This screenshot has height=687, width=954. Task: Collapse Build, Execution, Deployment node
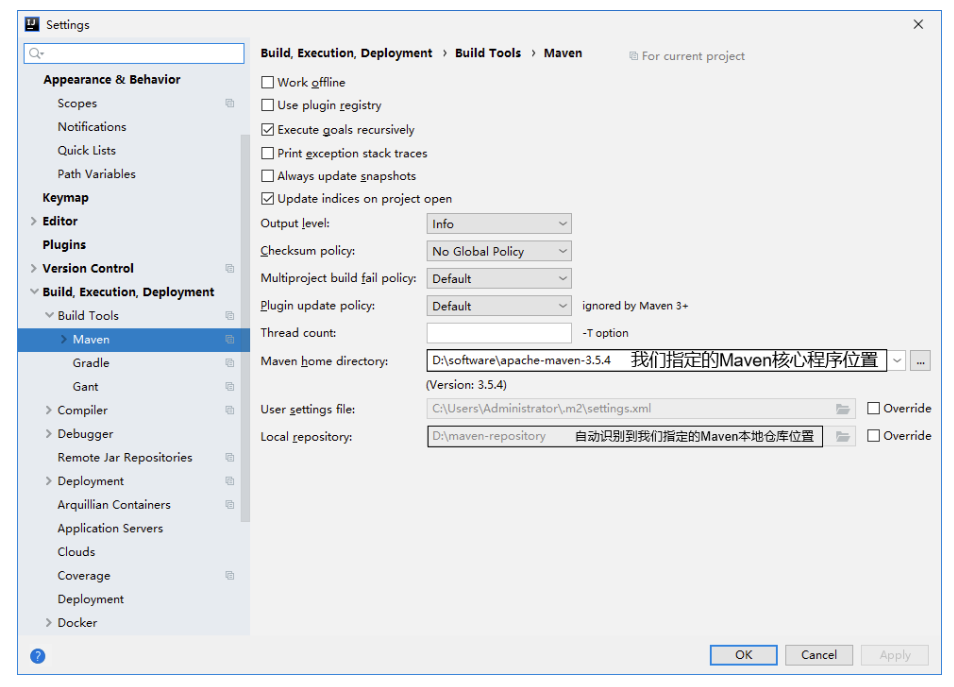point(34,291)
